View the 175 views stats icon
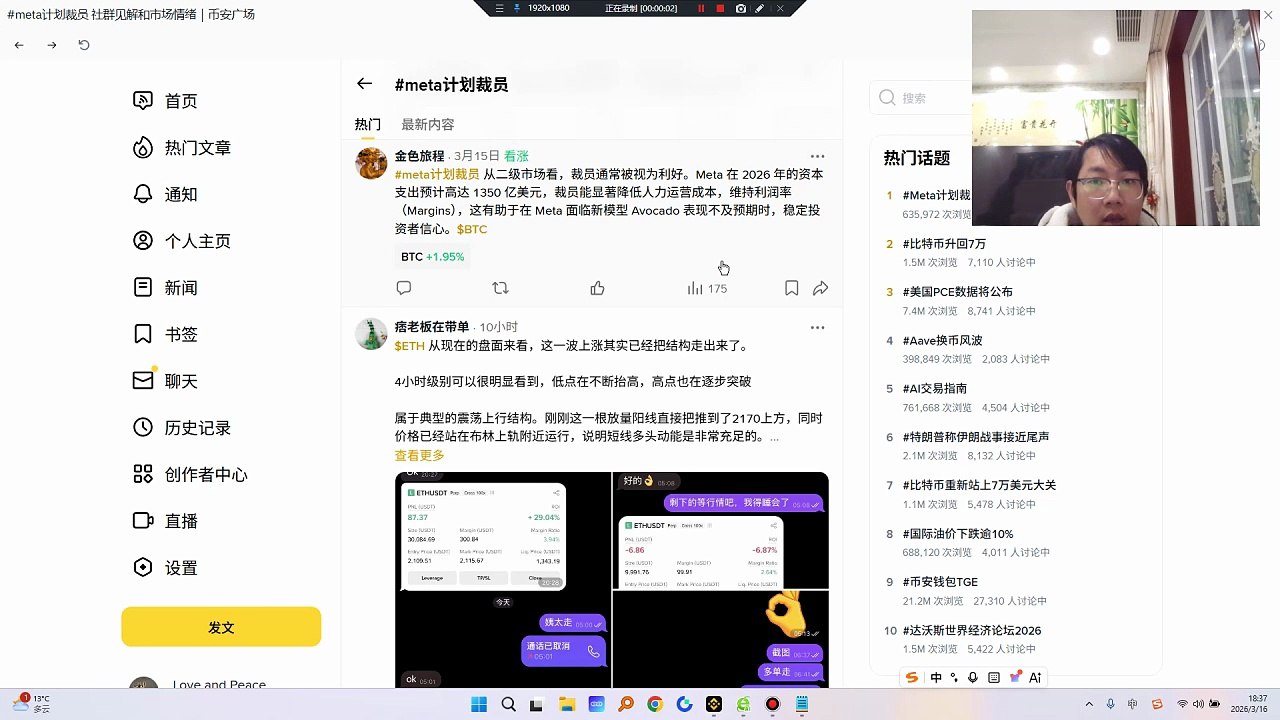 [x=695, y=288]
